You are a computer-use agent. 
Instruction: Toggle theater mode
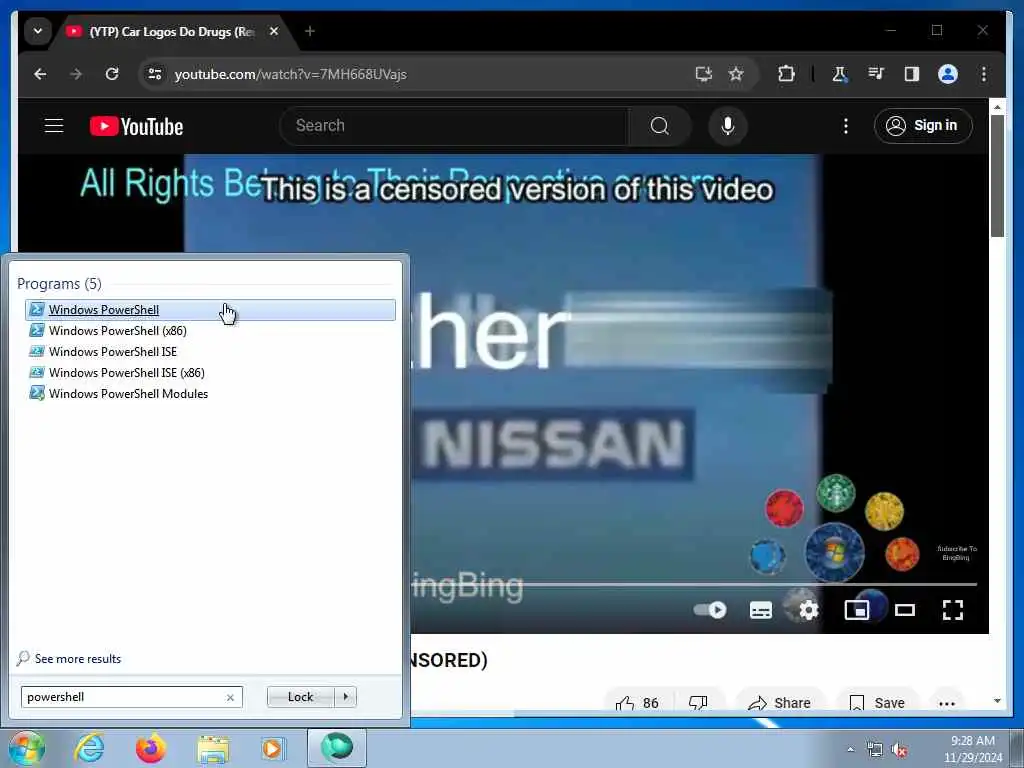point(905,610)
